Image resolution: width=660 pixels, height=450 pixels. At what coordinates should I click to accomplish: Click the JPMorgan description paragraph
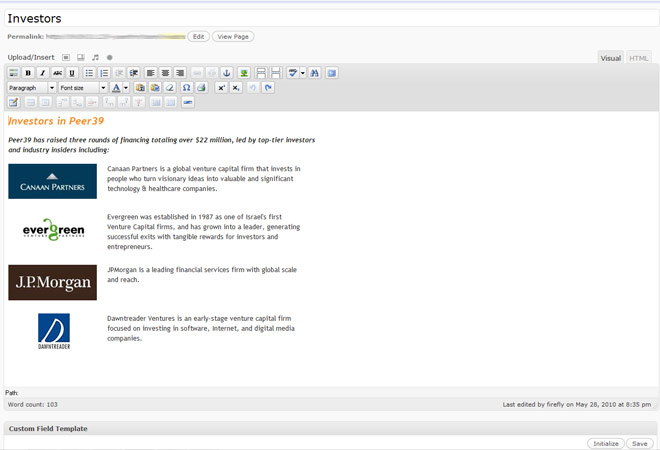click(202, 274)
